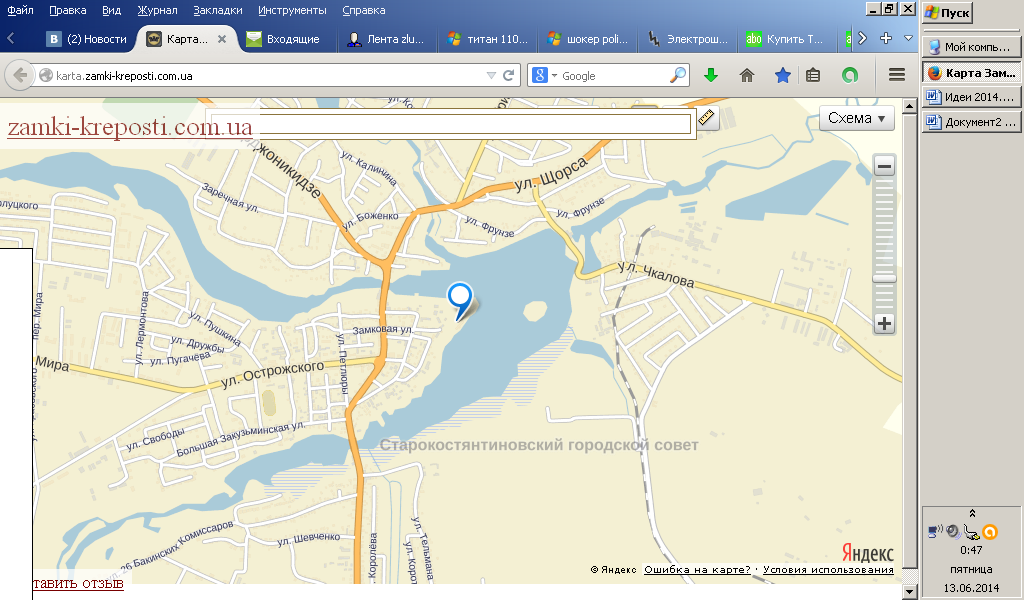Show bookmarks list icon

tap(812, 76)
